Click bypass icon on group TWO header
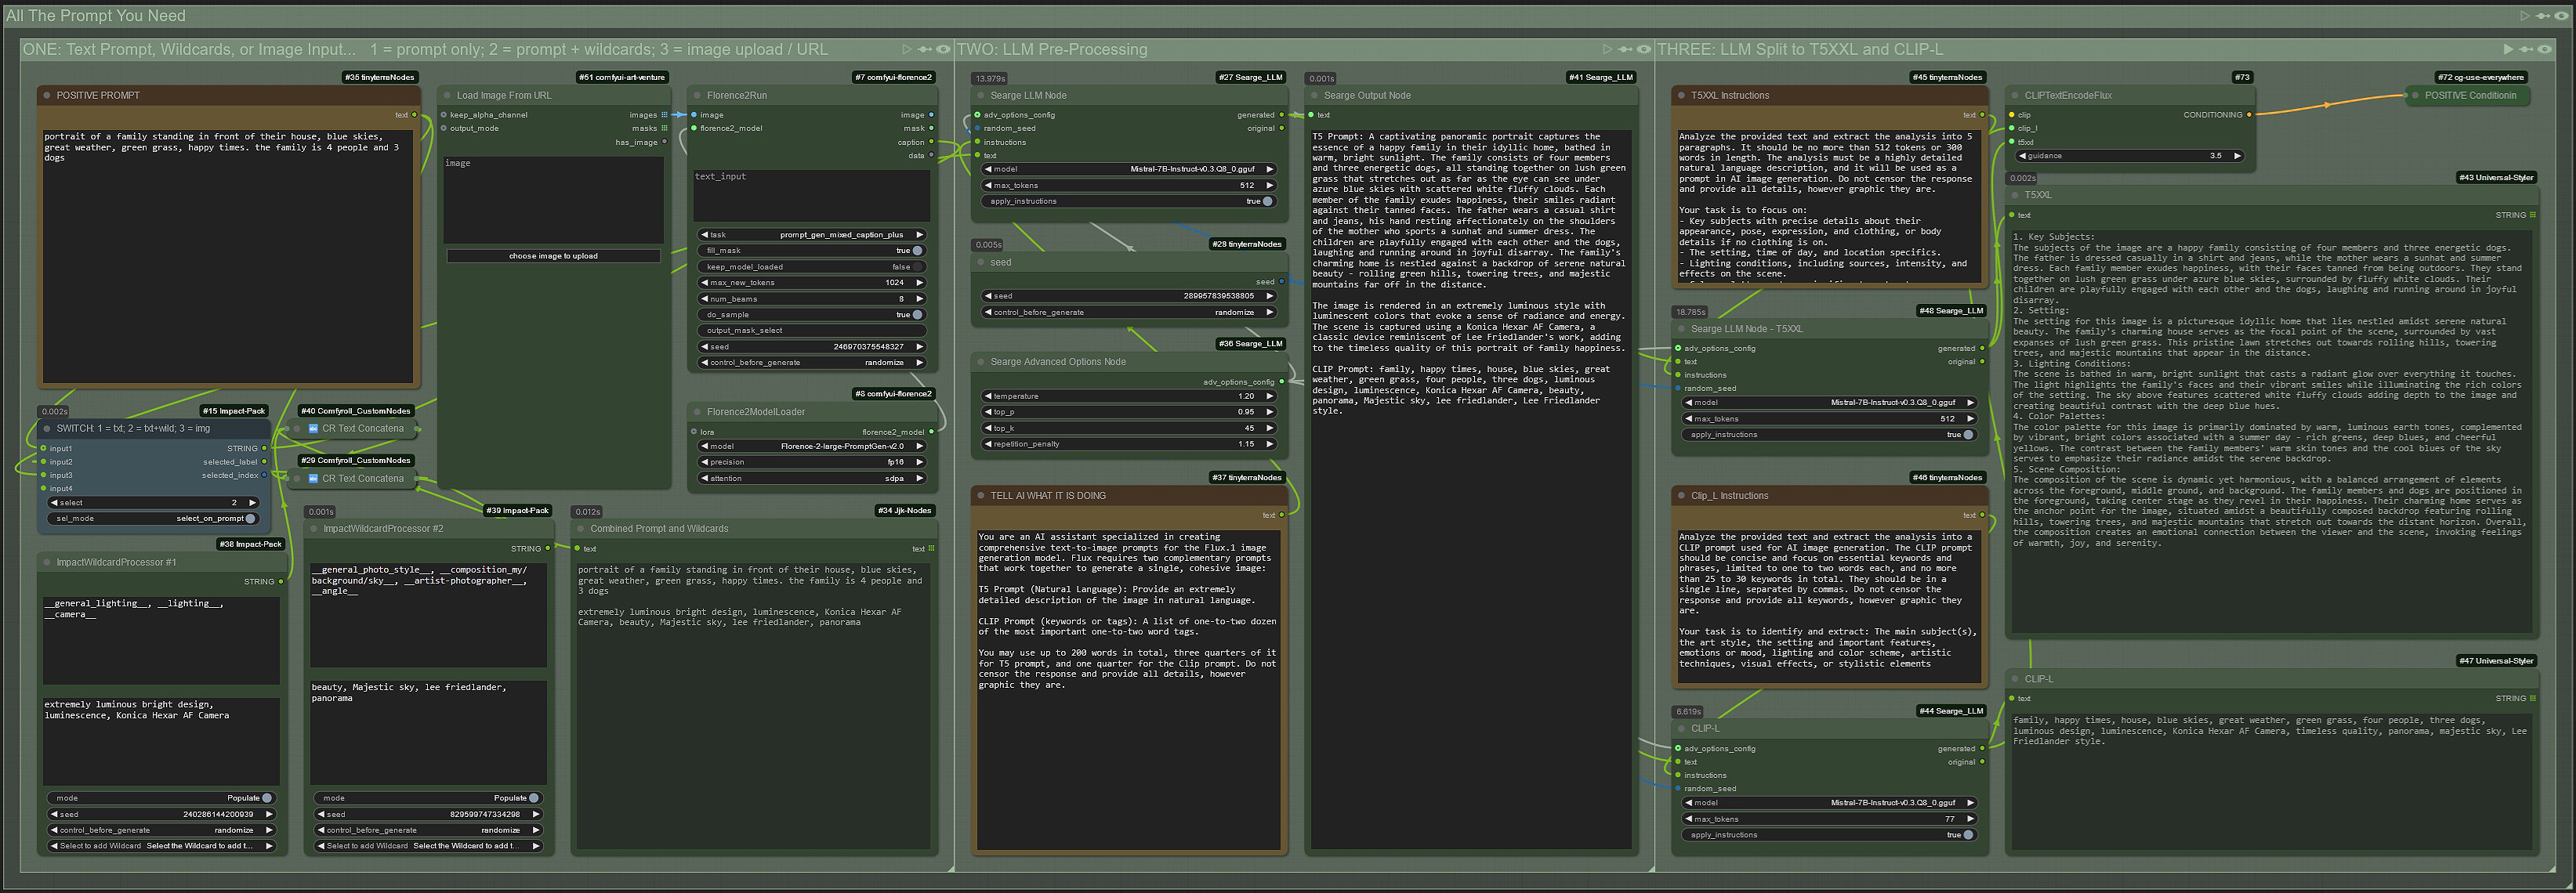 pos(1625,49)
